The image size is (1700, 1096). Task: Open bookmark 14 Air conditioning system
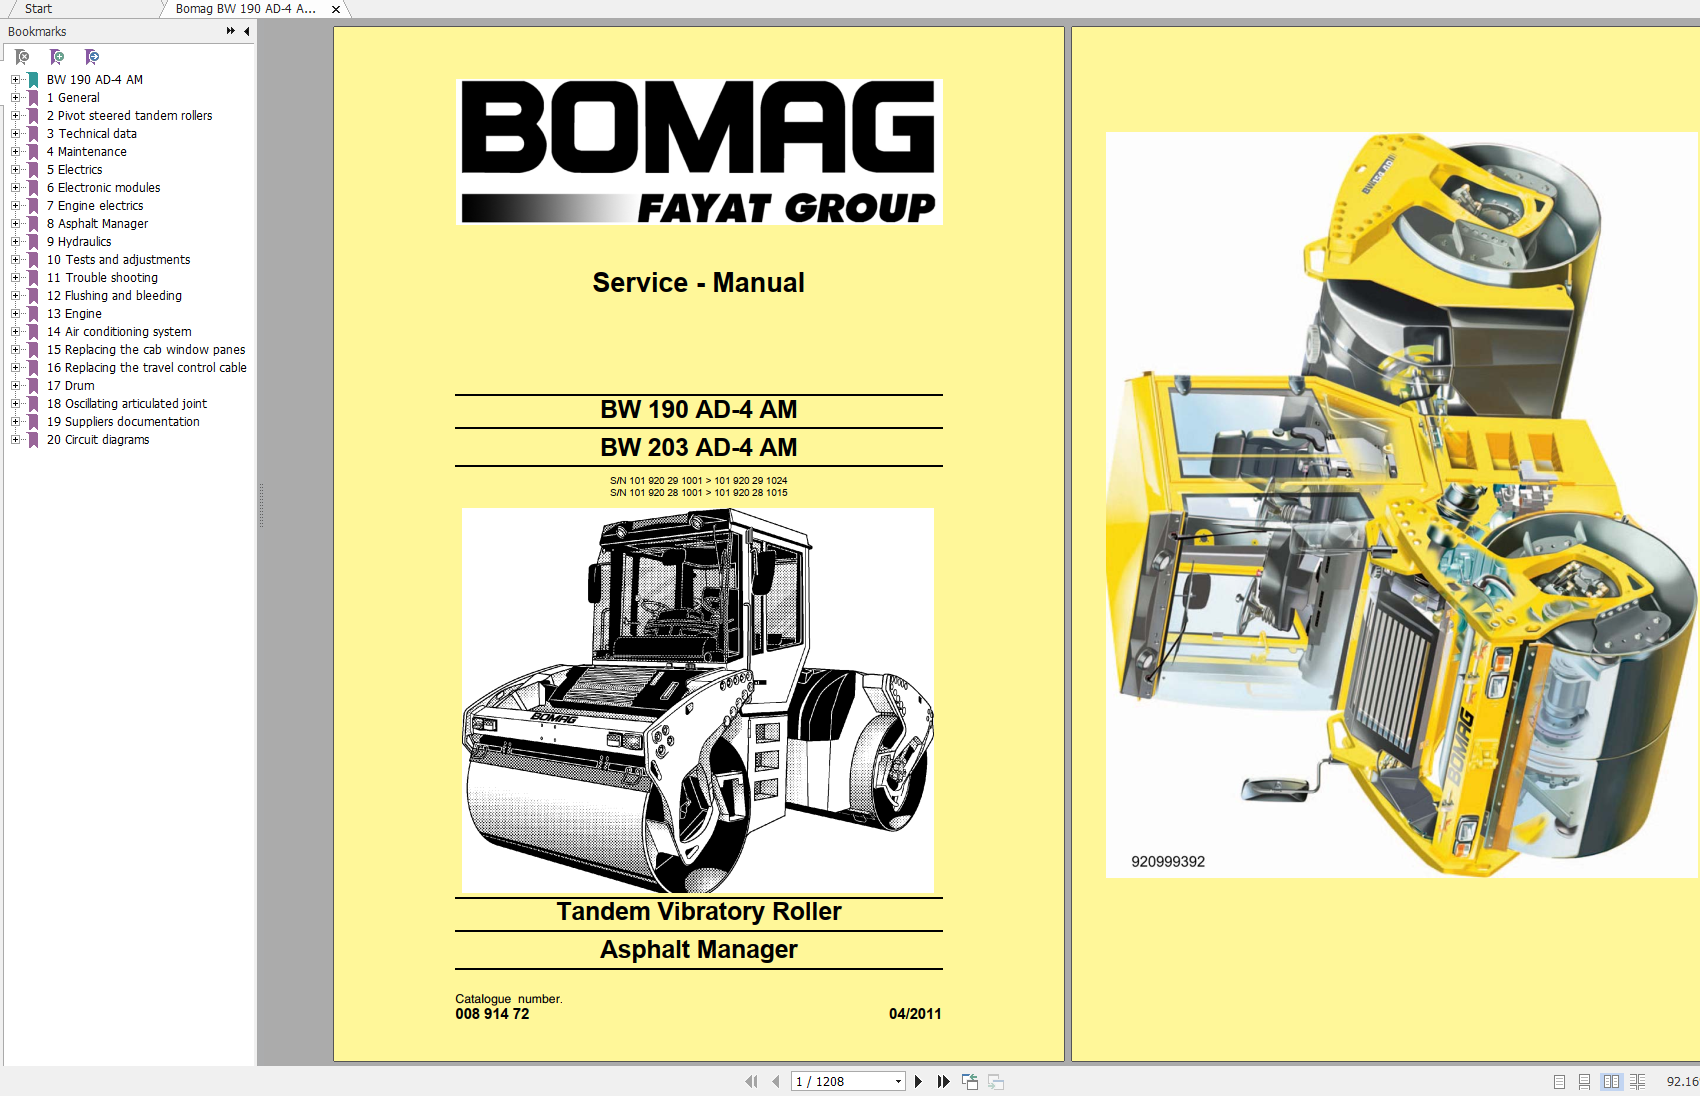[x=119, y=332]
